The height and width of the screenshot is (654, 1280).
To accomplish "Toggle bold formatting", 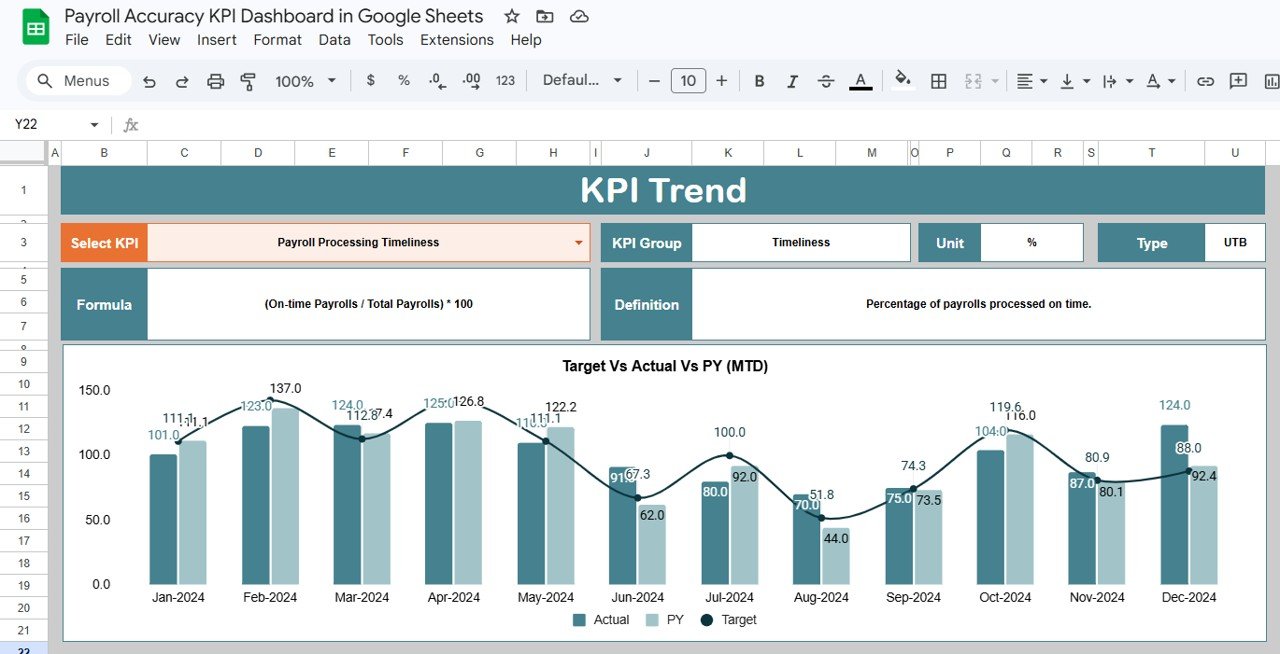I will click(x=758, y=80).
